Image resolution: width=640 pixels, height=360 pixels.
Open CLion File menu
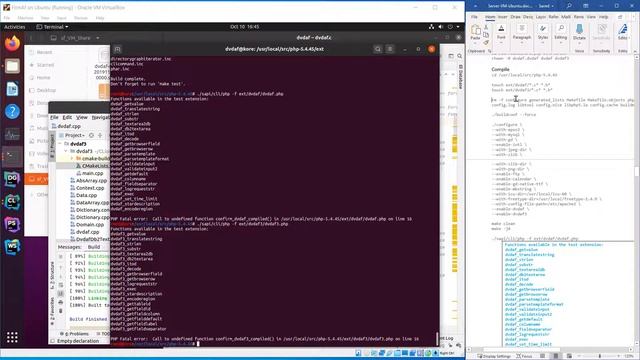point(54,117)
